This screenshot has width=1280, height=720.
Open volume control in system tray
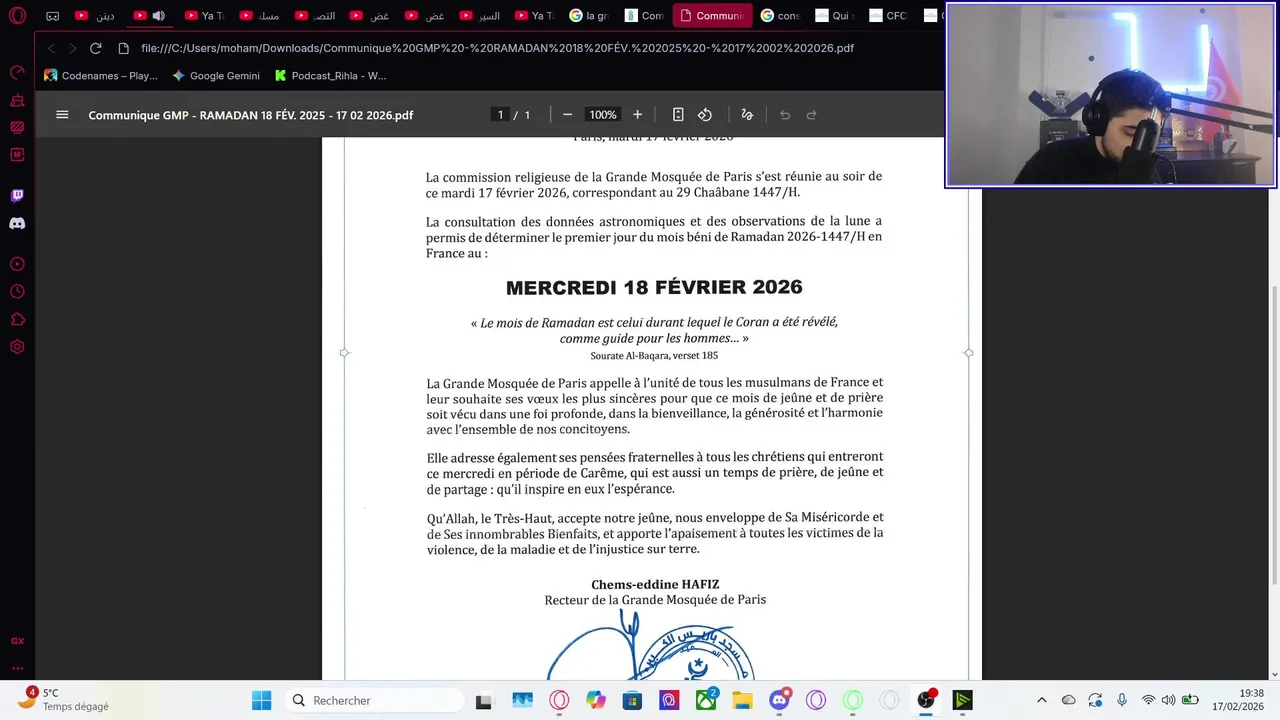pyautogui.click(x=1168, y=700)
